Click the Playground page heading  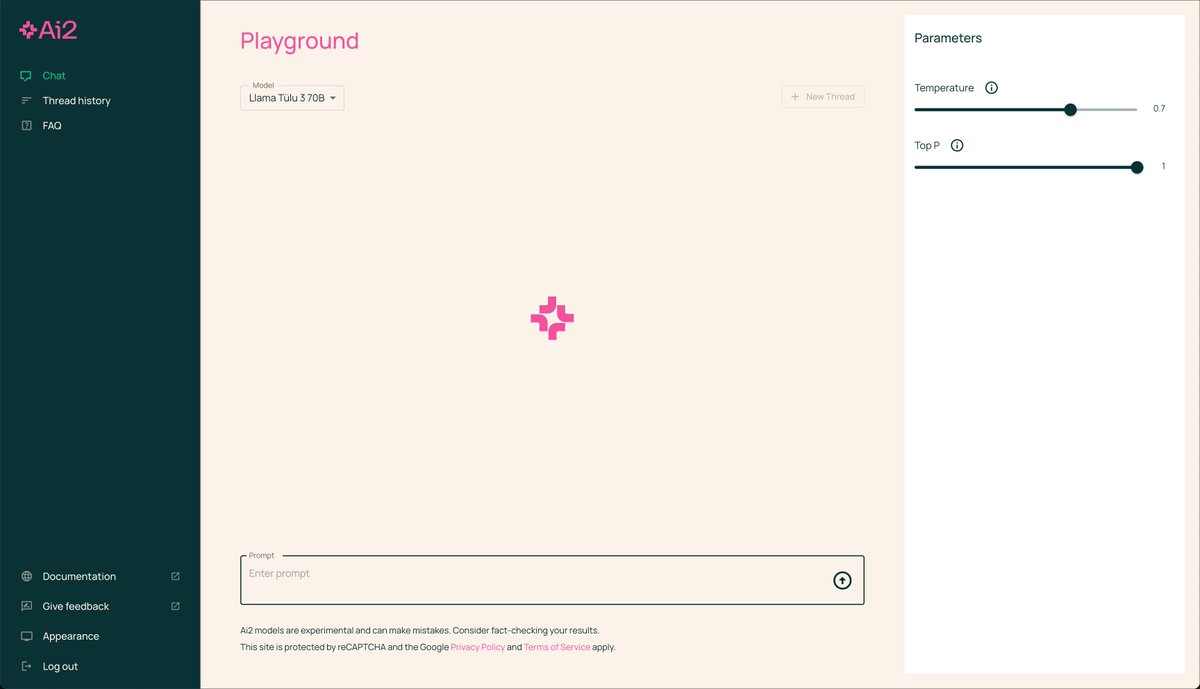[299, 42]
